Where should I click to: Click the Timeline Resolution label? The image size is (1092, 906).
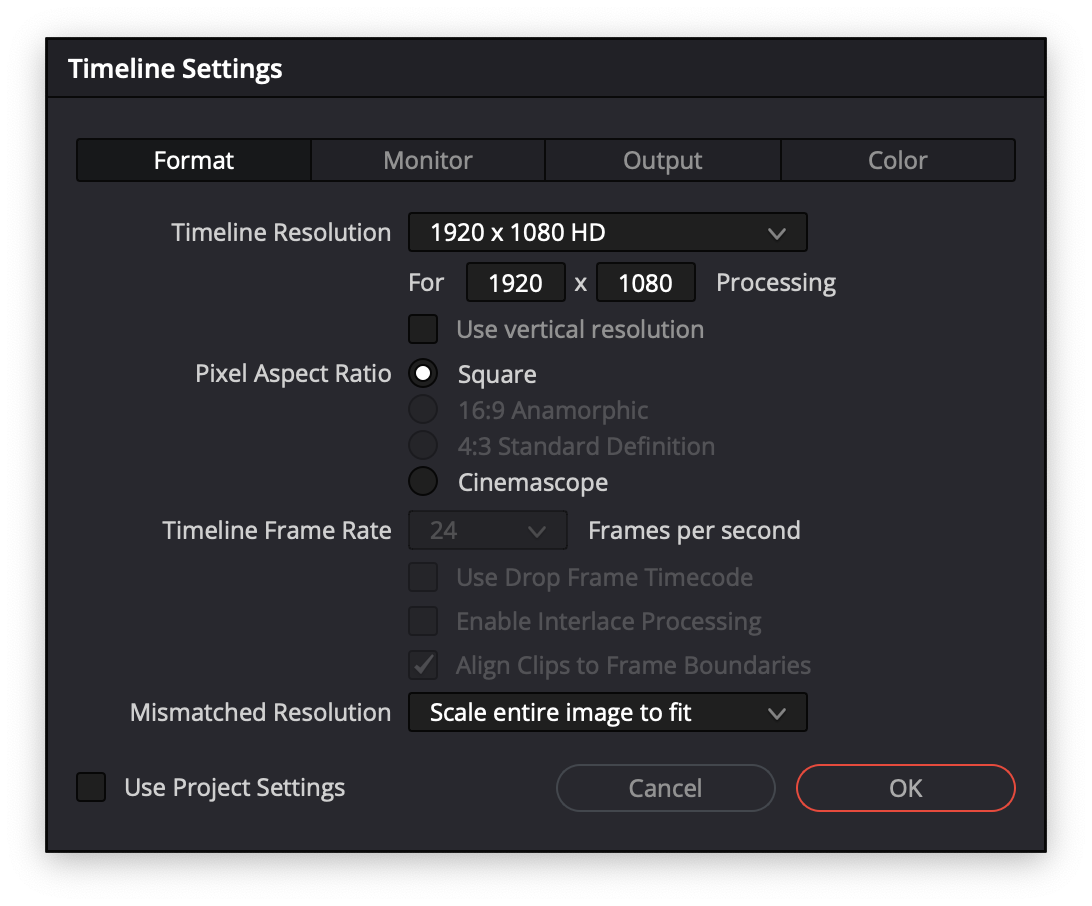pos(281,233)
